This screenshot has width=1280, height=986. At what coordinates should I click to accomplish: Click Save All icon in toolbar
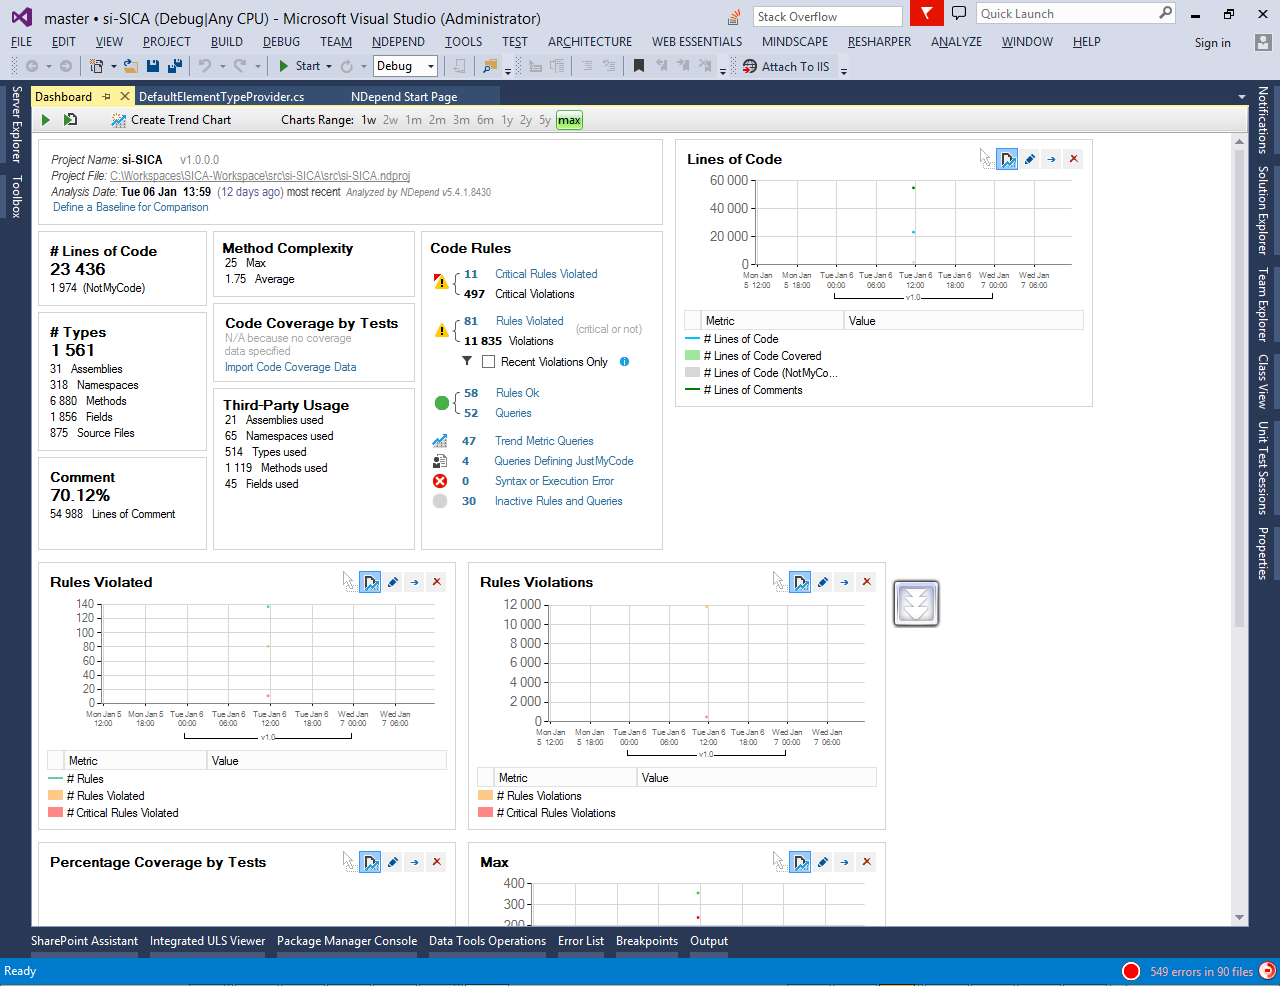175,66
